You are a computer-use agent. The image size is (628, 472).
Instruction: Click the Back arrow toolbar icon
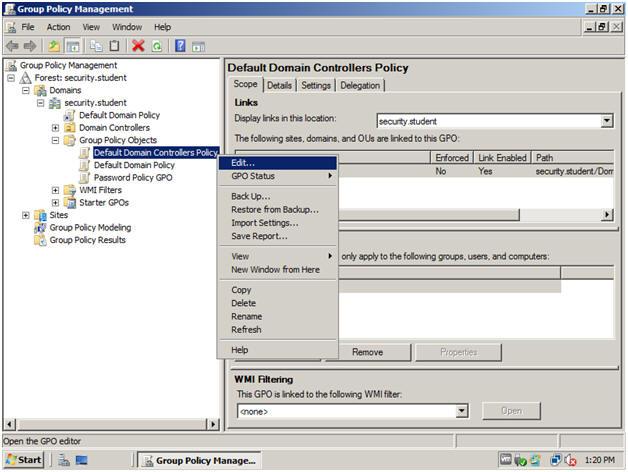coord(12,46)
